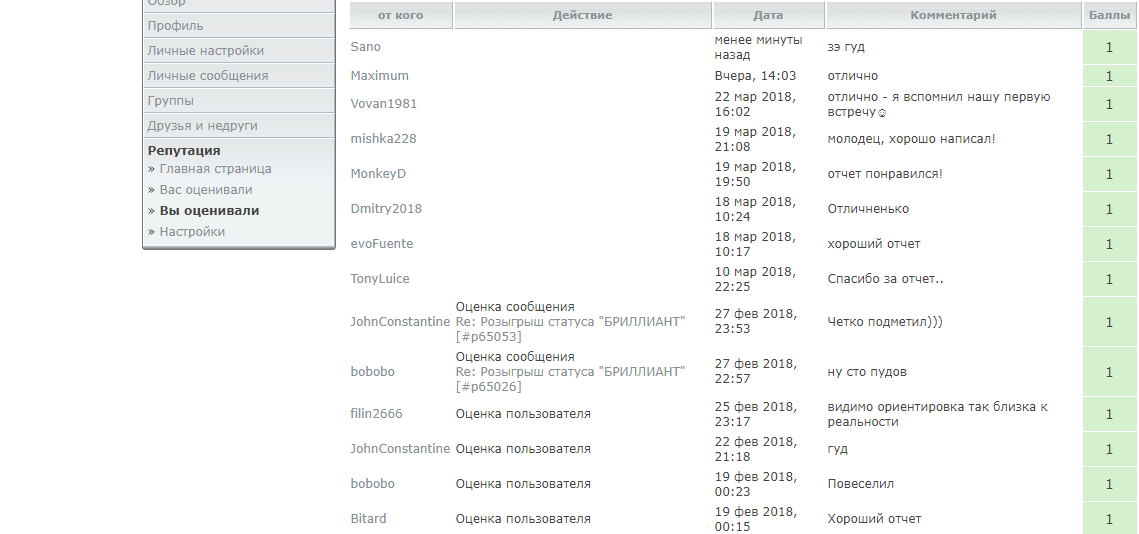Select Вы оценивали in reputation menu

[209, 211]
